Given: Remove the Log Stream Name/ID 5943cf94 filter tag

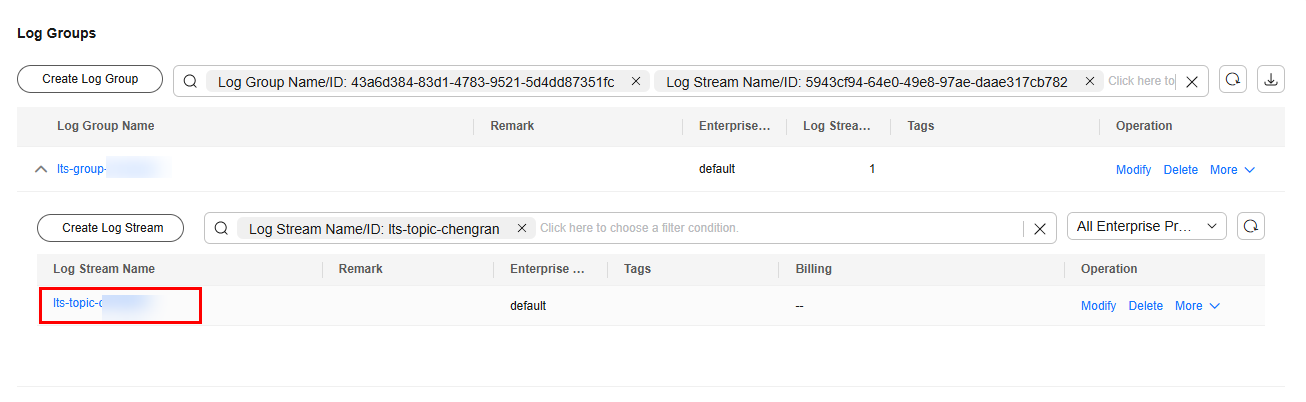Looking at the screenshot, I should point(1089,81).
